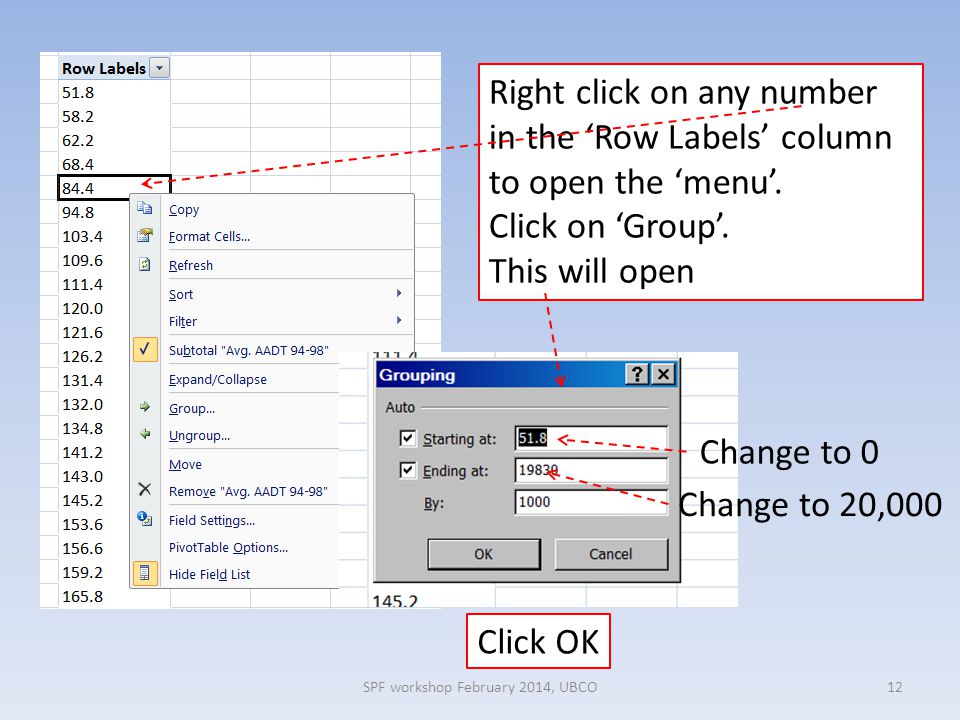Choose Group... from context menu
The height and width of the screenshot is (720, 960).
click(192, 408)
